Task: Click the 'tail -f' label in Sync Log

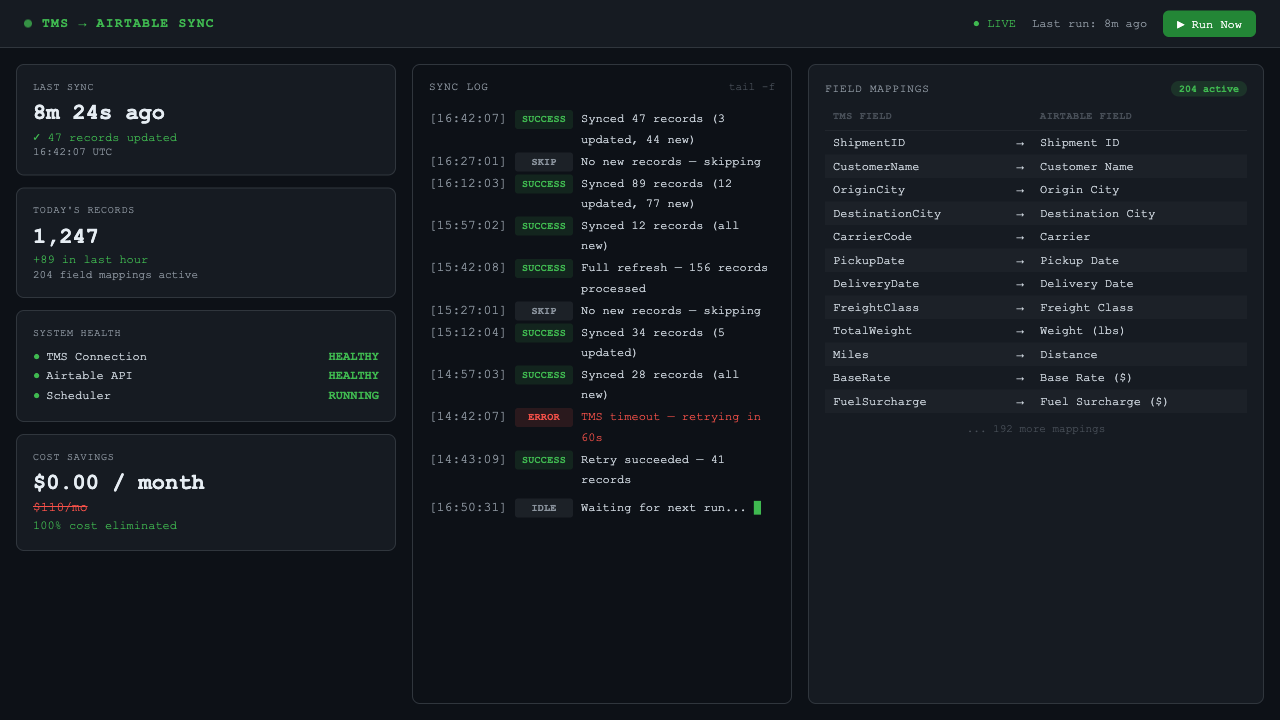Action: pyautogui.click(x=752, y=87)
